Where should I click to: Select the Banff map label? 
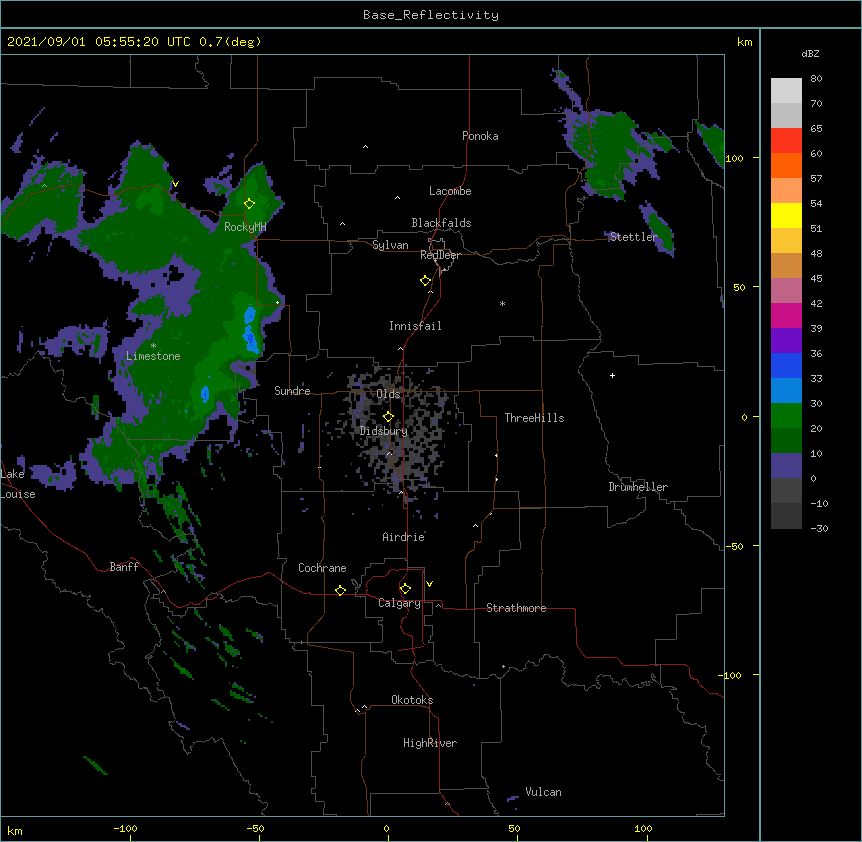pos(124,567)
